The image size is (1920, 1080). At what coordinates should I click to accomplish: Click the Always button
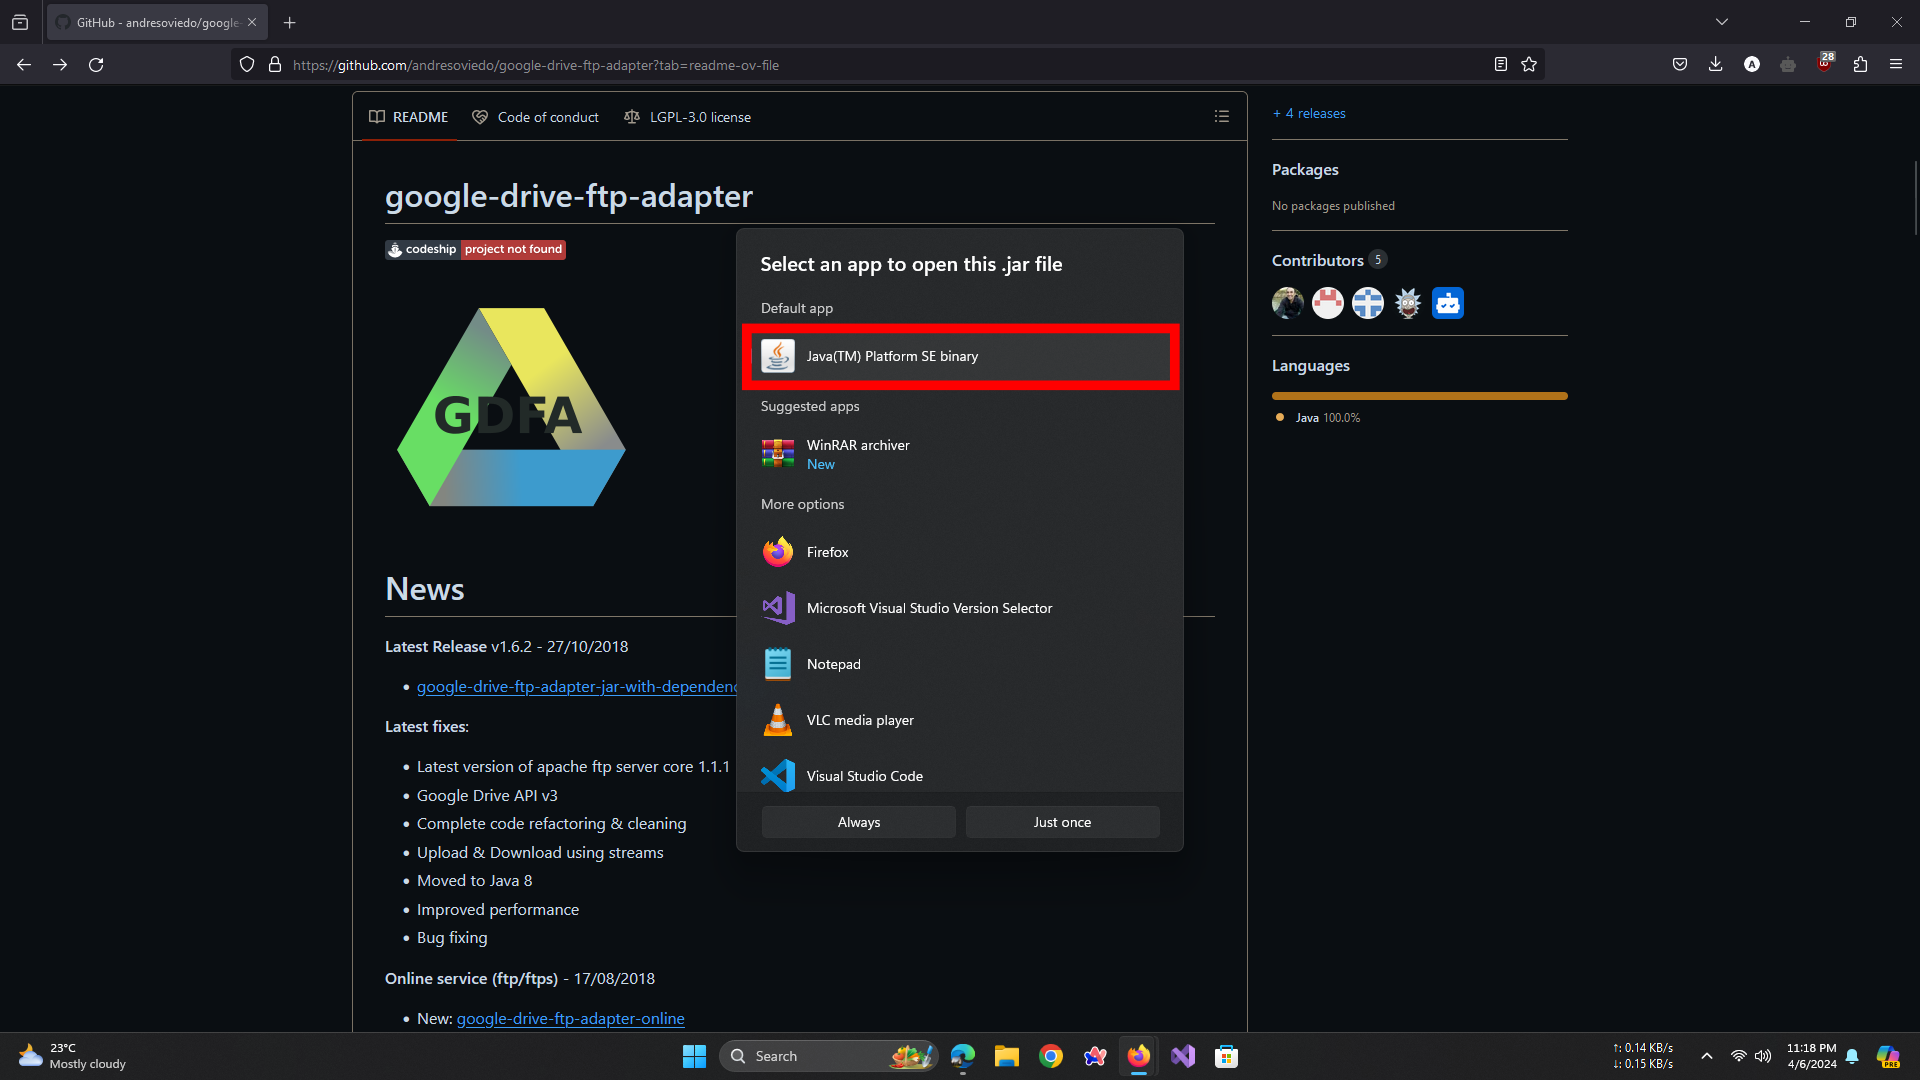[859, 822]
